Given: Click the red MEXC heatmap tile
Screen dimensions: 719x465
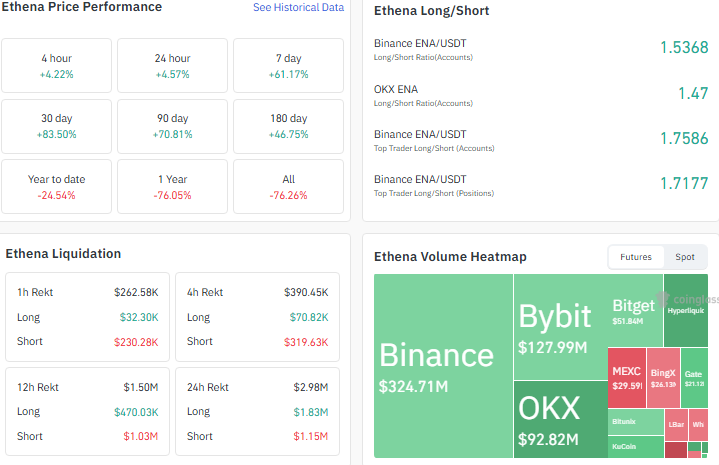Looking at the screenshot, I should (627, 378).
